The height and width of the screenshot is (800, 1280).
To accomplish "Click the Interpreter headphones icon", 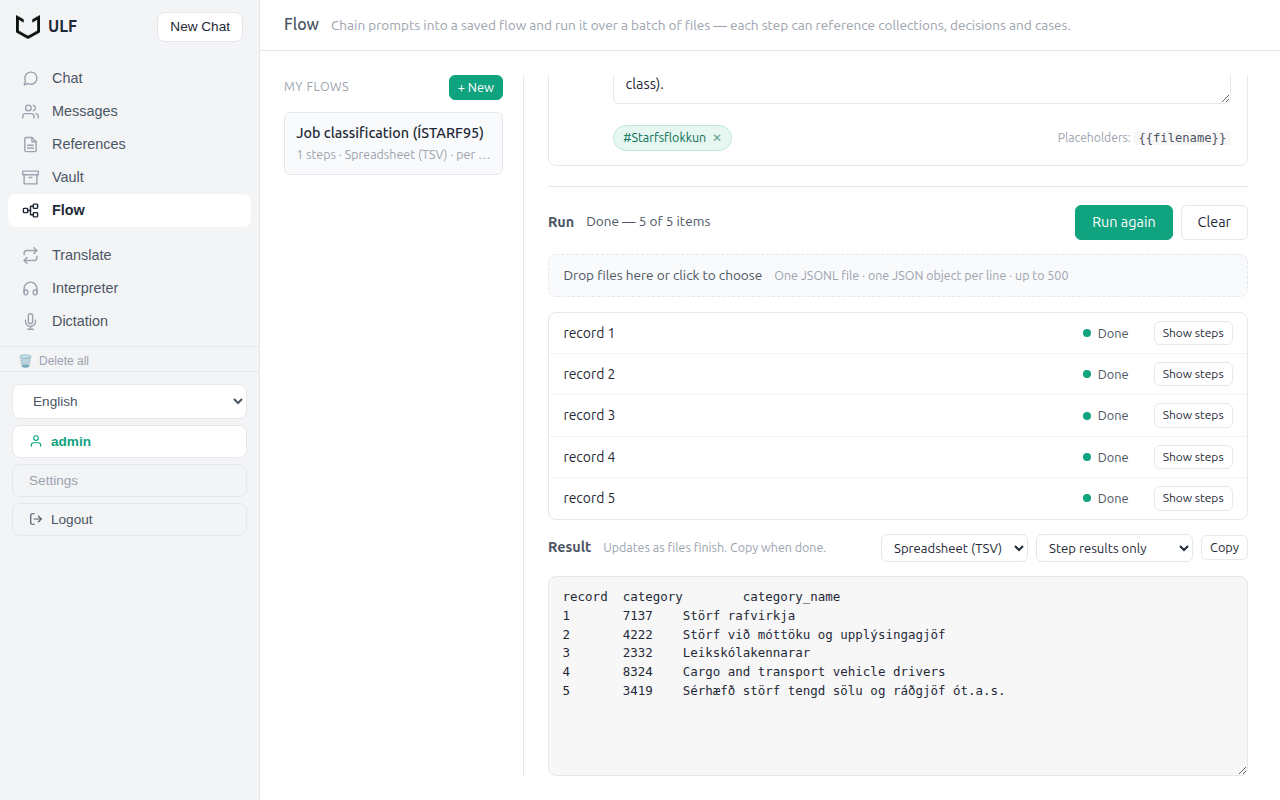I will tap(31, 288).
